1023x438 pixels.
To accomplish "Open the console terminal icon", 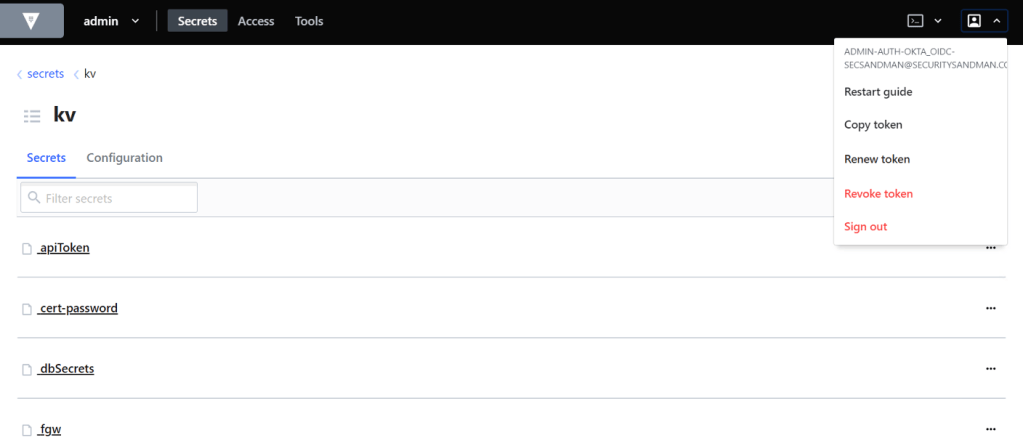I will pos(915,21).
